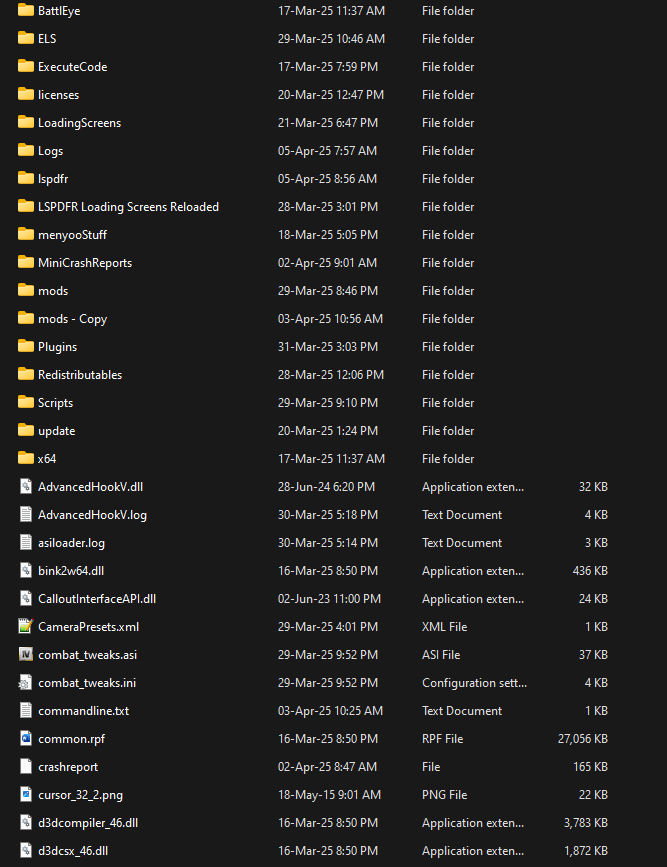Click the crashreport blank file icon

(25, 766)
